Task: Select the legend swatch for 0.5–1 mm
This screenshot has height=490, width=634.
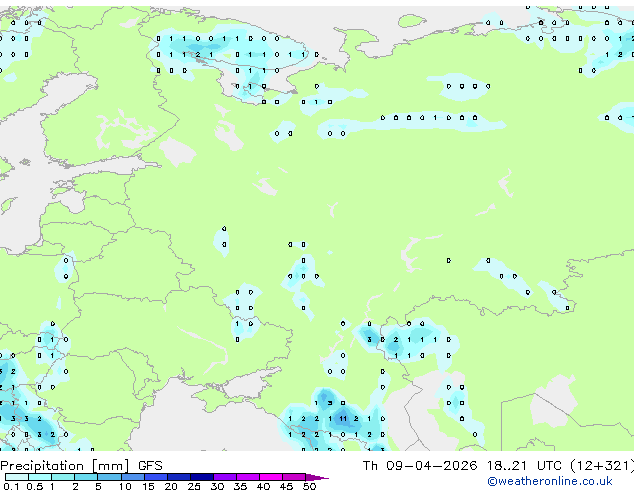Action: 40,477
